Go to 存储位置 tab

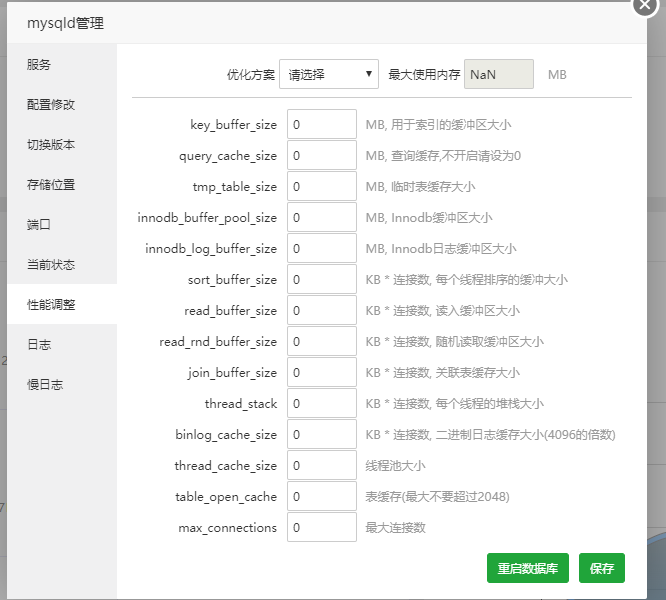click(x=62, y=184)
